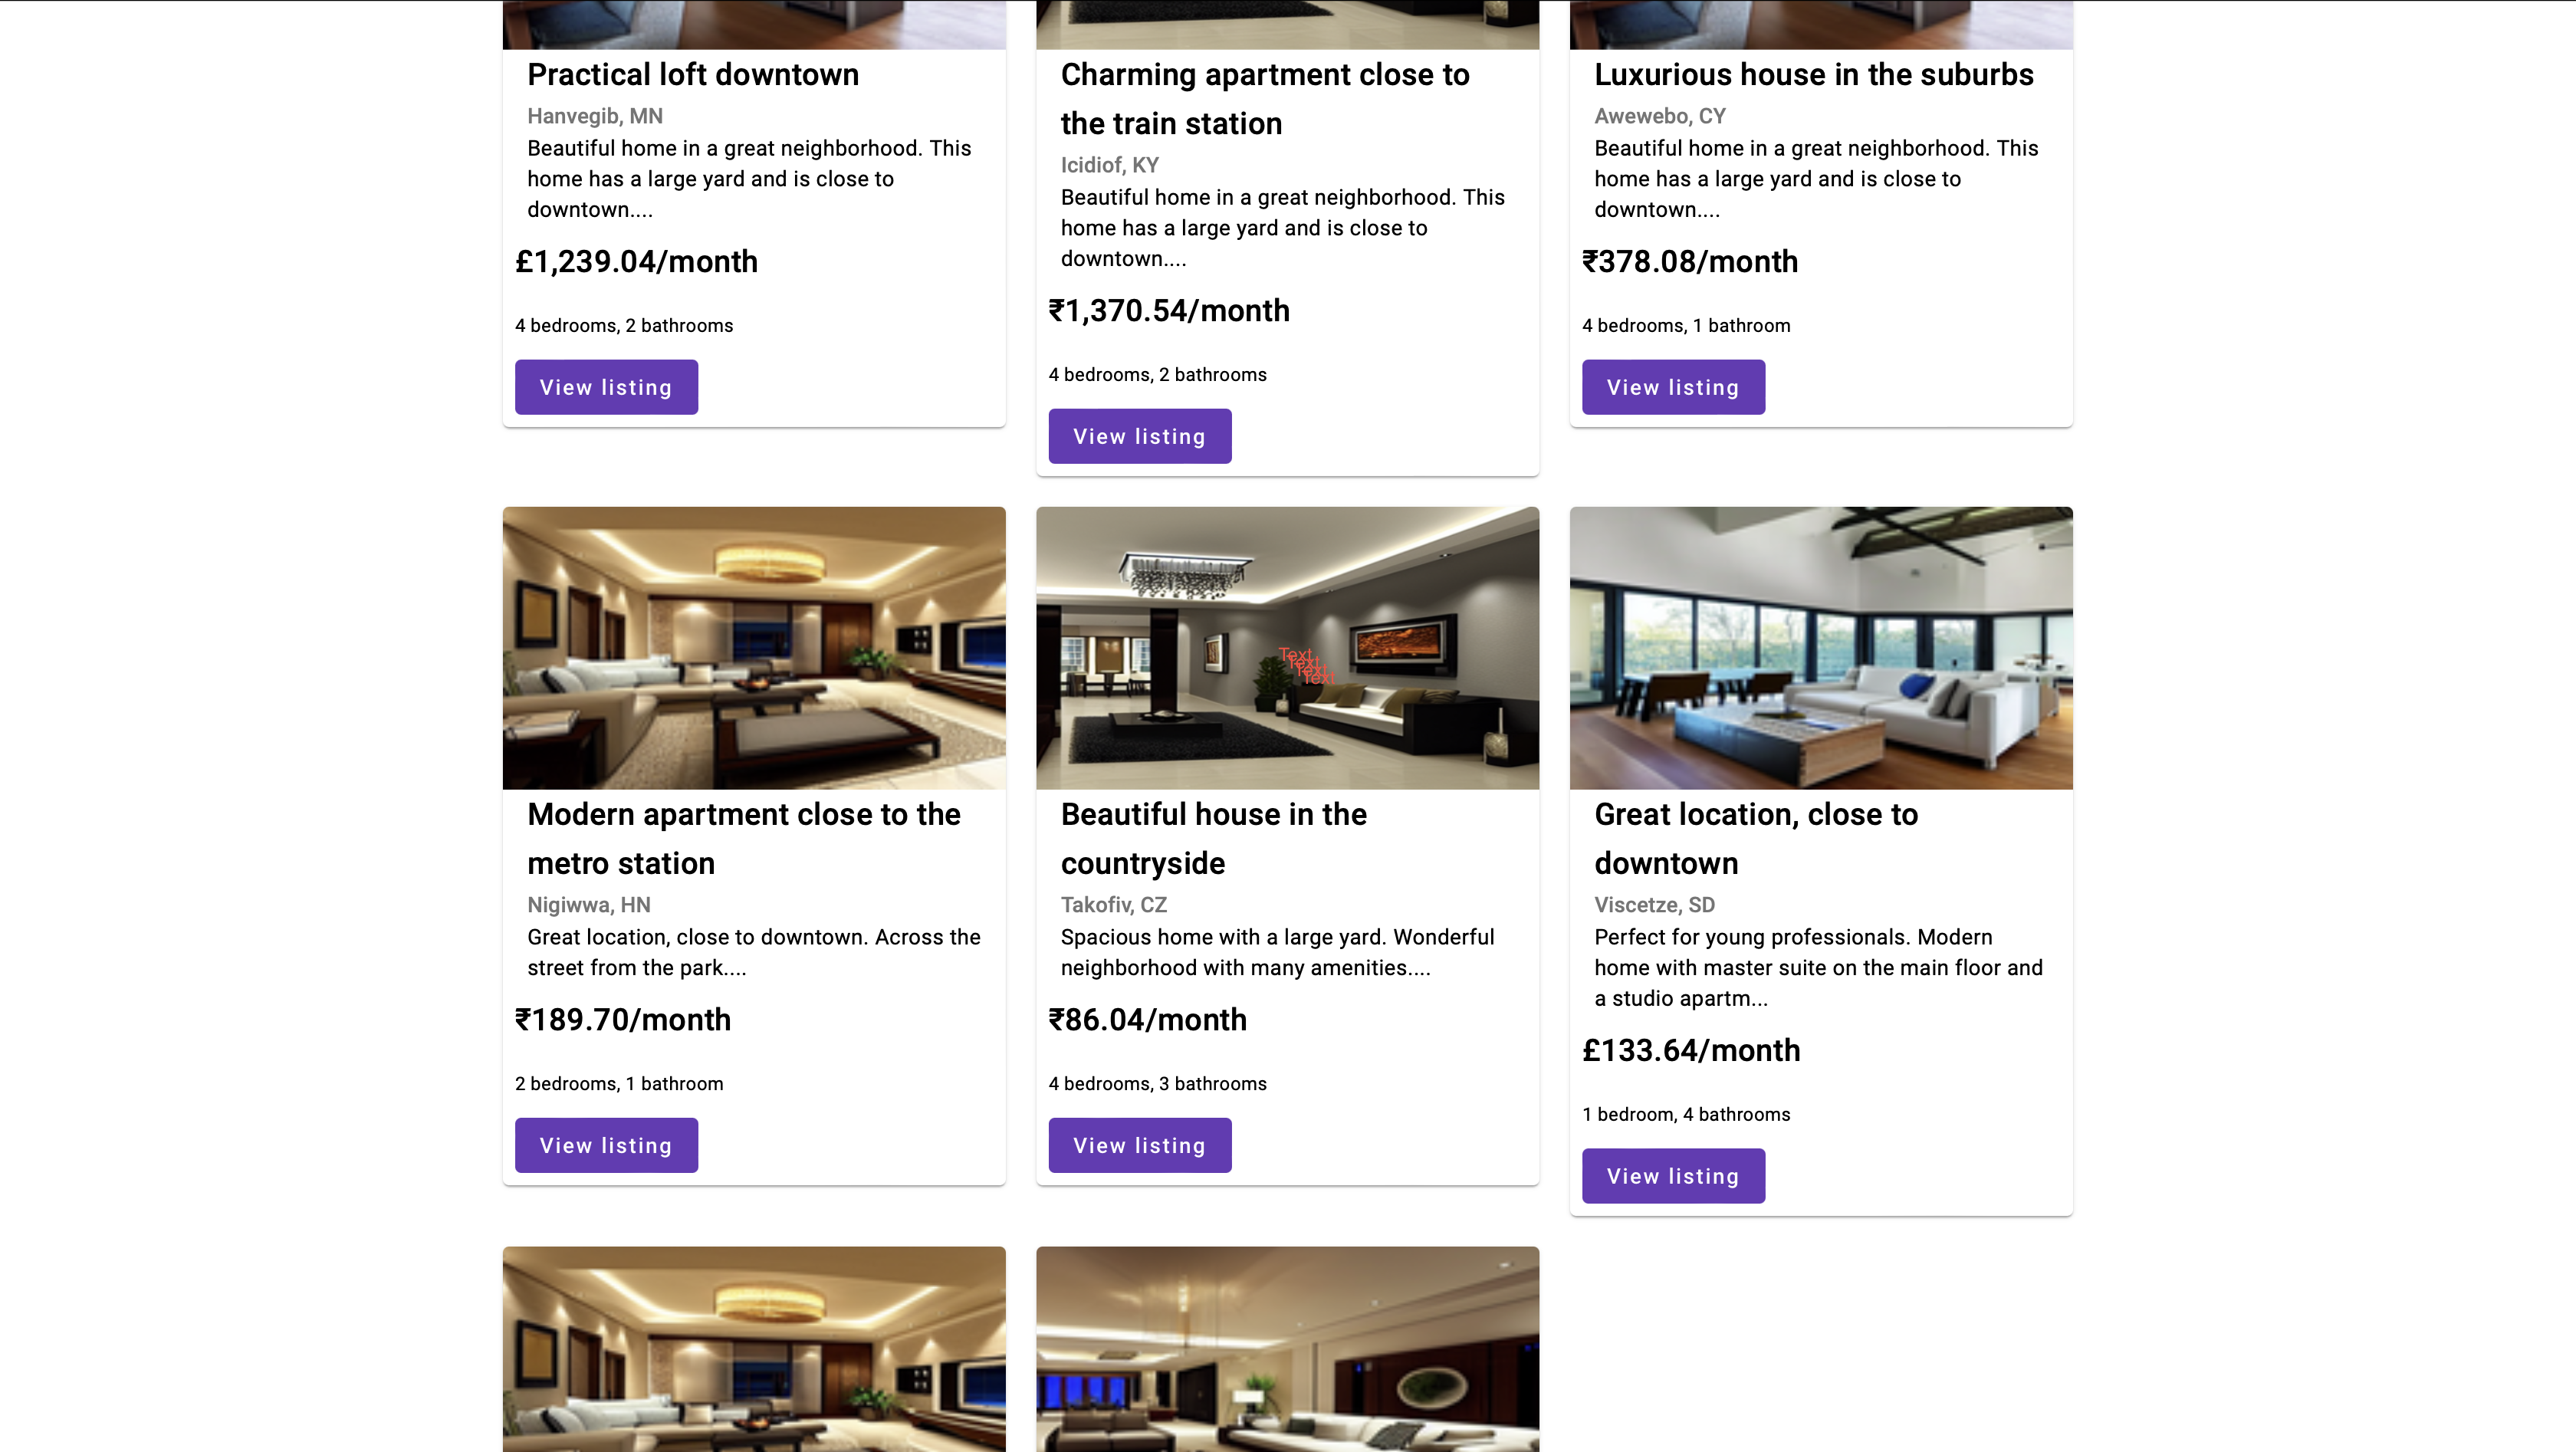
Task: Click the bottom-center property photo
Action: coord(1287,1350)
